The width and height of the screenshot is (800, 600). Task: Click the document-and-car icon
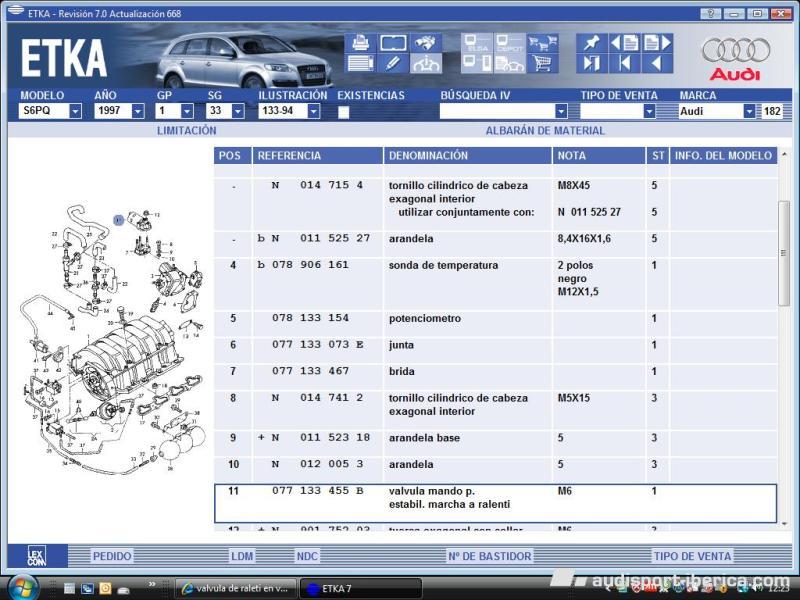click(509, 63)
